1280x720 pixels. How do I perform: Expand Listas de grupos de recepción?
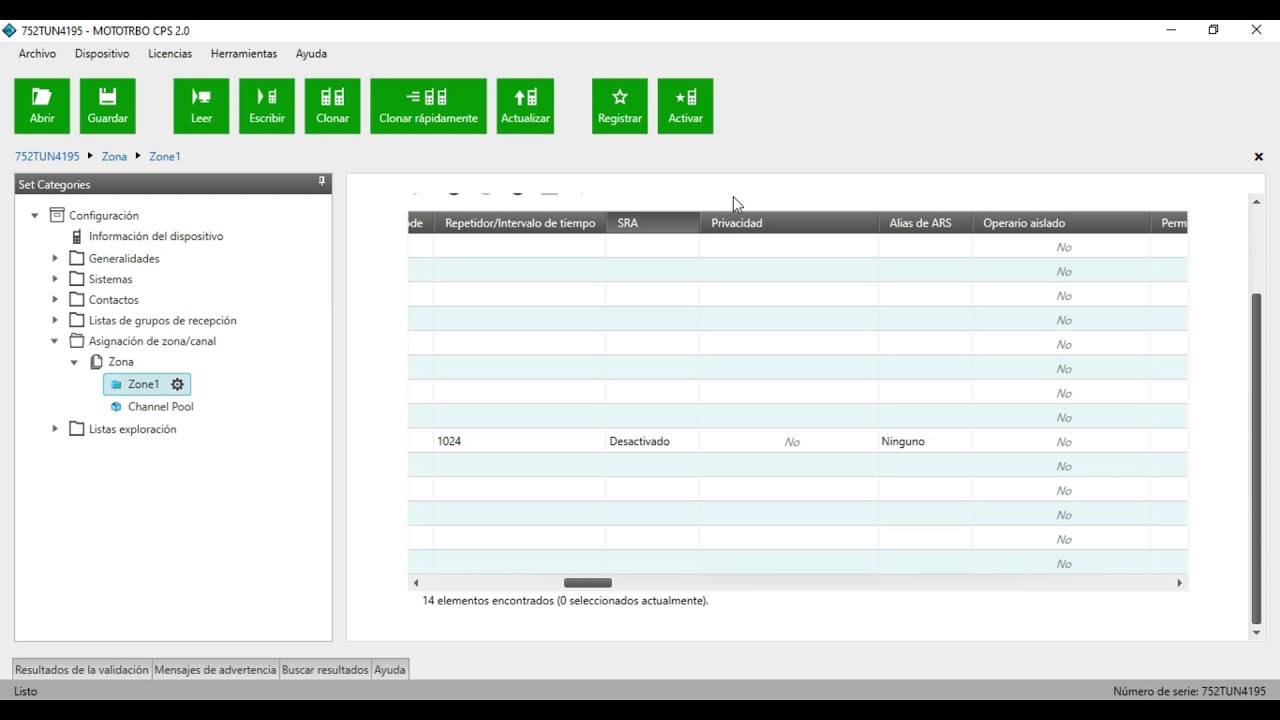[x=55, y=320]
